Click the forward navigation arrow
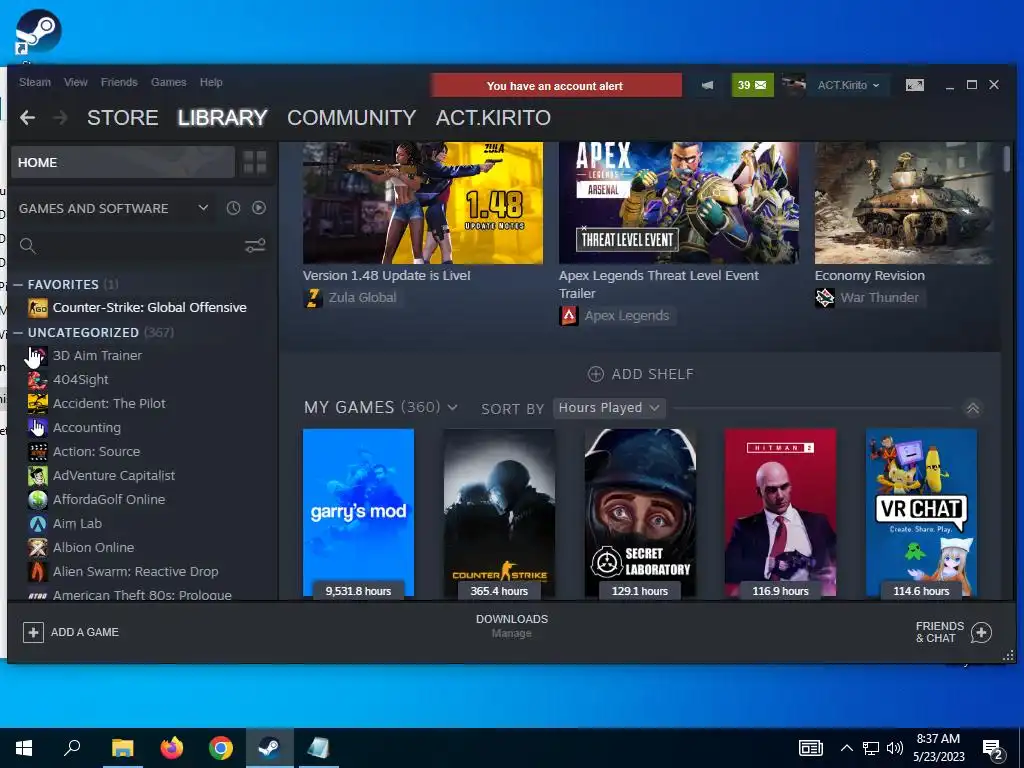This screenshot has height=768, width=1024. (x=60, y=118)
